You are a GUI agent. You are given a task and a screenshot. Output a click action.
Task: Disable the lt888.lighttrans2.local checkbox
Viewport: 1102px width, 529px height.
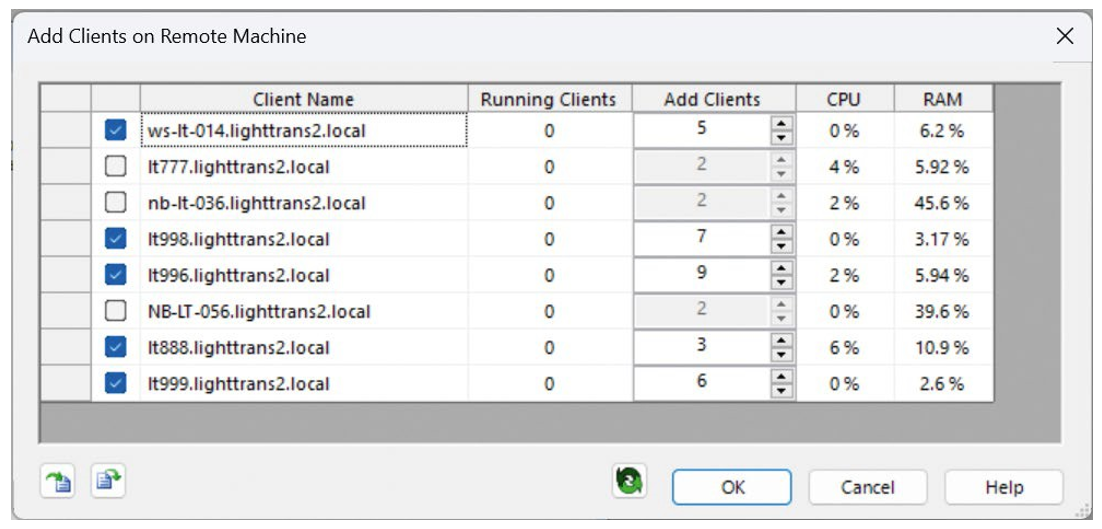115,347
